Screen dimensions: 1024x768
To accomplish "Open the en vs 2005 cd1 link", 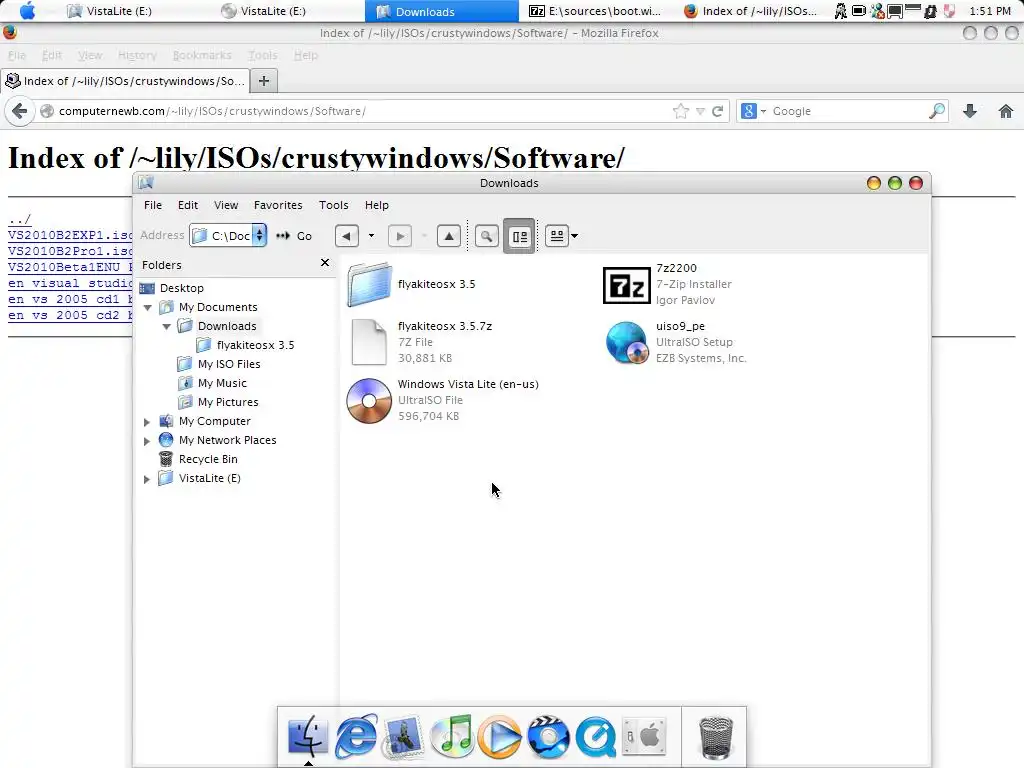I will [71, 299].
